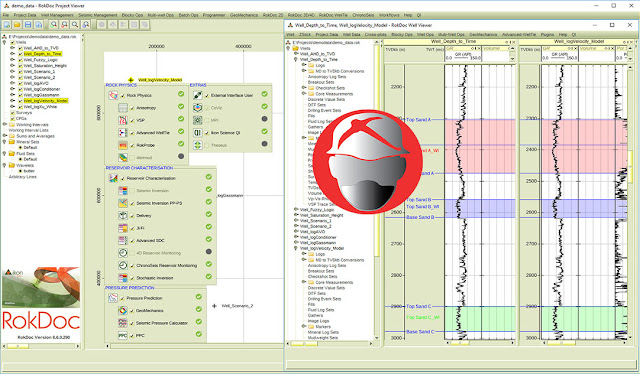Open the Well Management menu

point(57,15)
